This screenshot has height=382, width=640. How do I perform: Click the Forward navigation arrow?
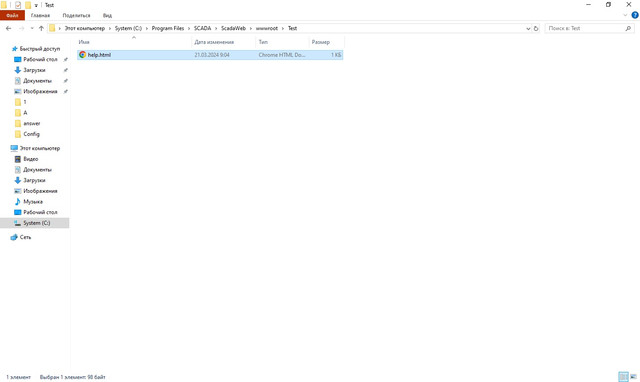[x=21, y=29]
